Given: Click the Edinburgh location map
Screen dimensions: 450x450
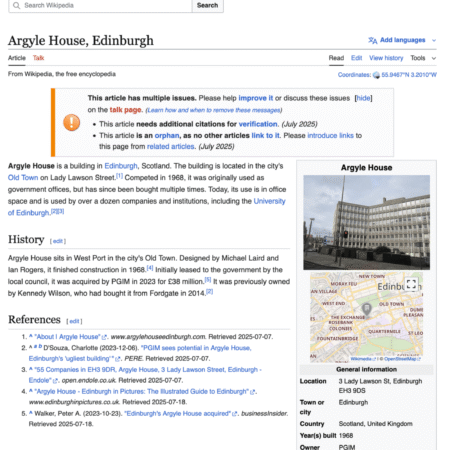Looking at the screenshot, I should point(366,317).
